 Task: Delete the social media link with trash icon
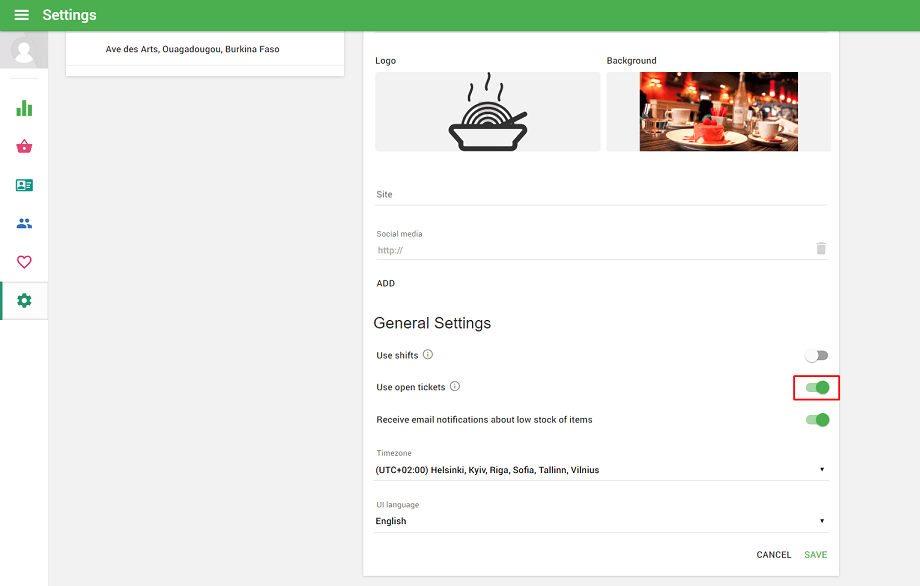(821, 249)
